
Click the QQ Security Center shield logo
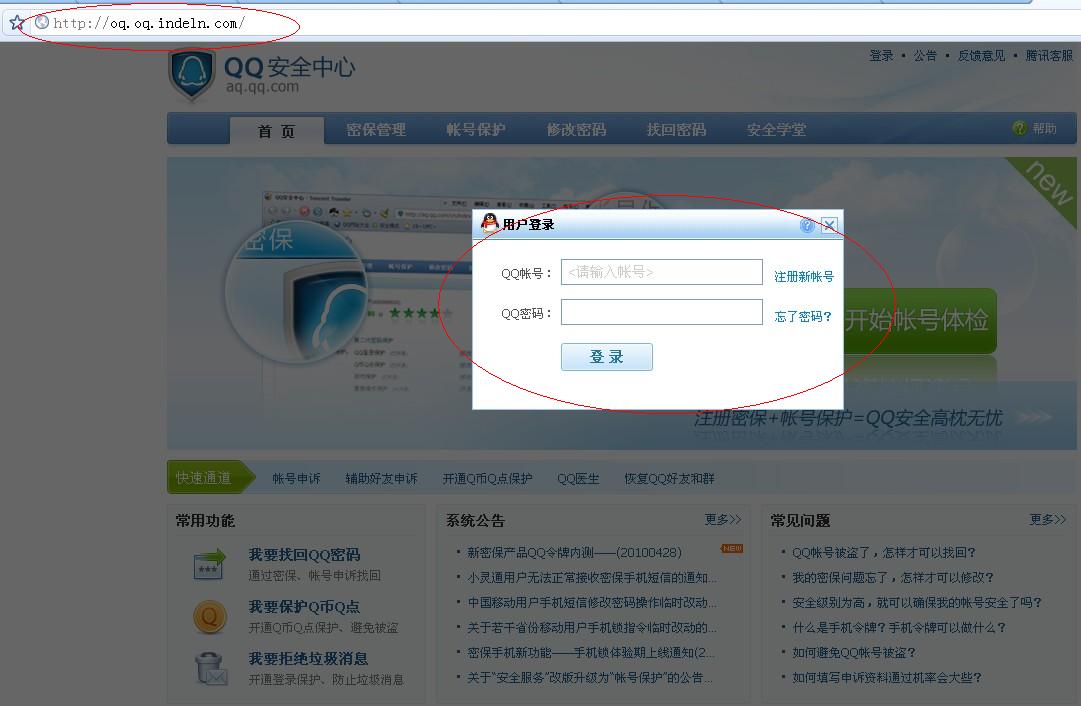point(192,74)
